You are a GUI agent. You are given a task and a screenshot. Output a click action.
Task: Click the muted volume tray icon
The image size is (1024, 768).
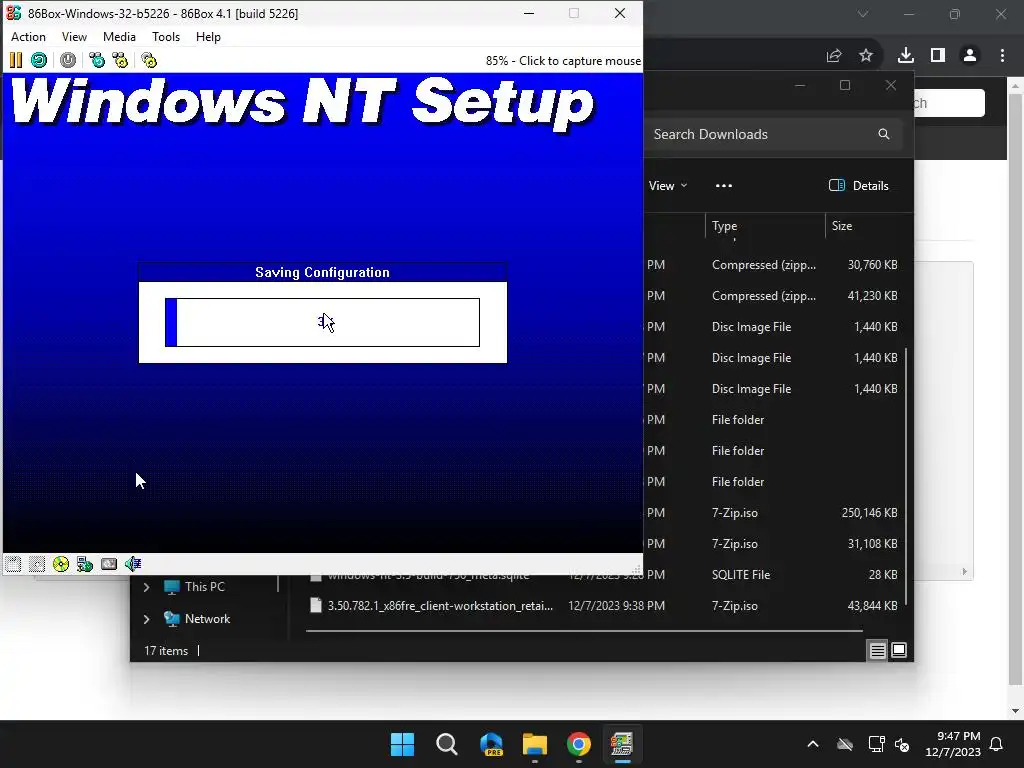pyautogui.click(x=903, y=744)
